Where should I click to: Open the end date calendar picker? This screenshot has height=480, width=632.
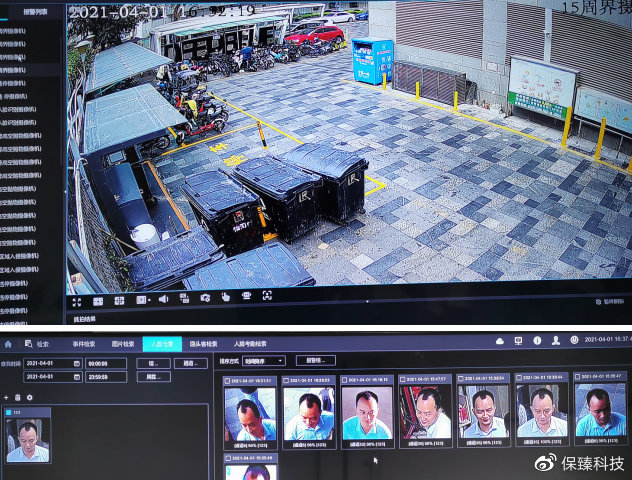point(77,377)
